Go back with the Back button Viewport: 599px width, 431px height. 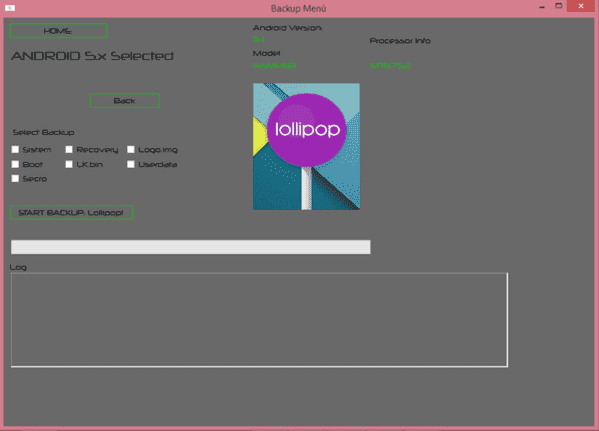tap(125, 100)
